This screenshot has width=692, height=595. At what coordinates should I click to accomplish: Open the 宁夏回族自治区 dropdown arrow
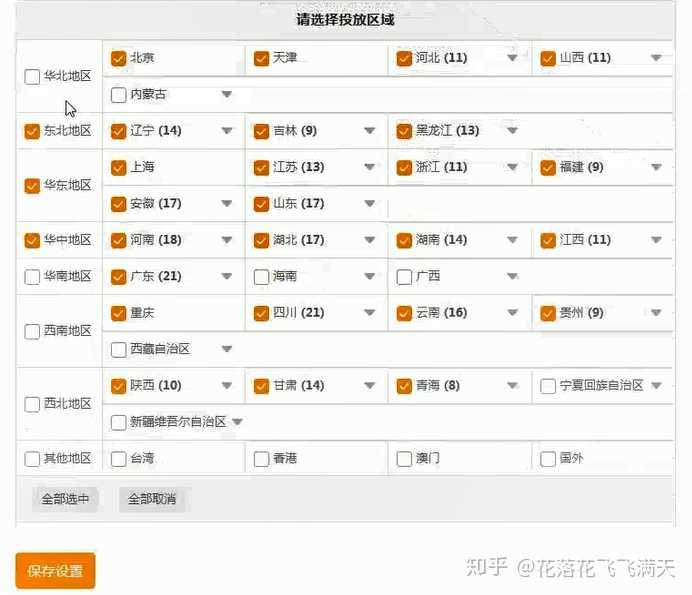657,386
